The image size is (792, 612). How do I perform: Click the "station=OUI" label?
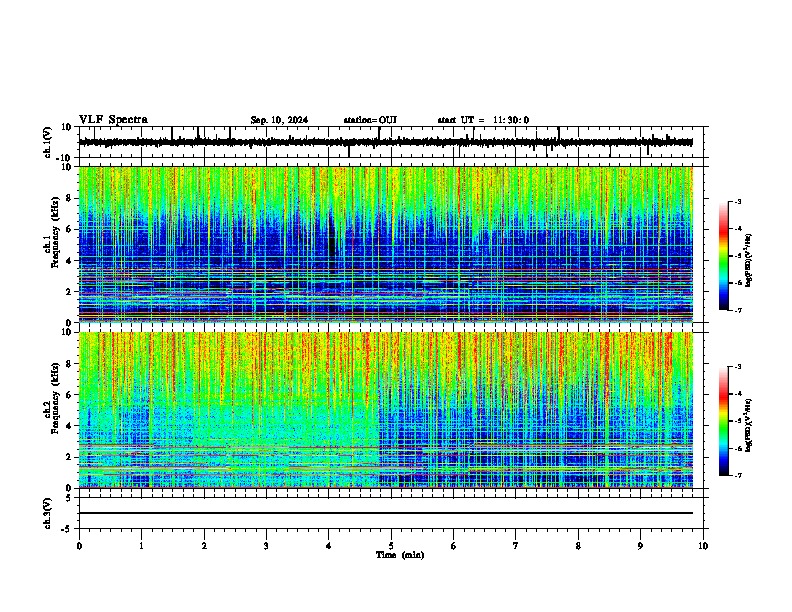(x=370, y=120)
